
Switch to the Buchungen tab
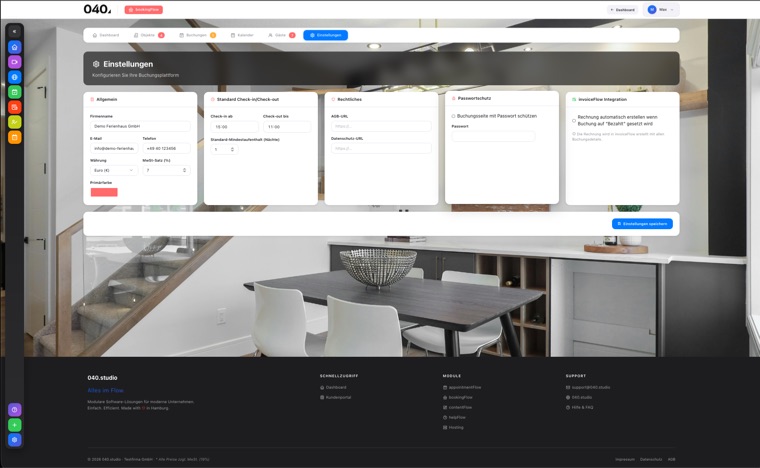197,35
